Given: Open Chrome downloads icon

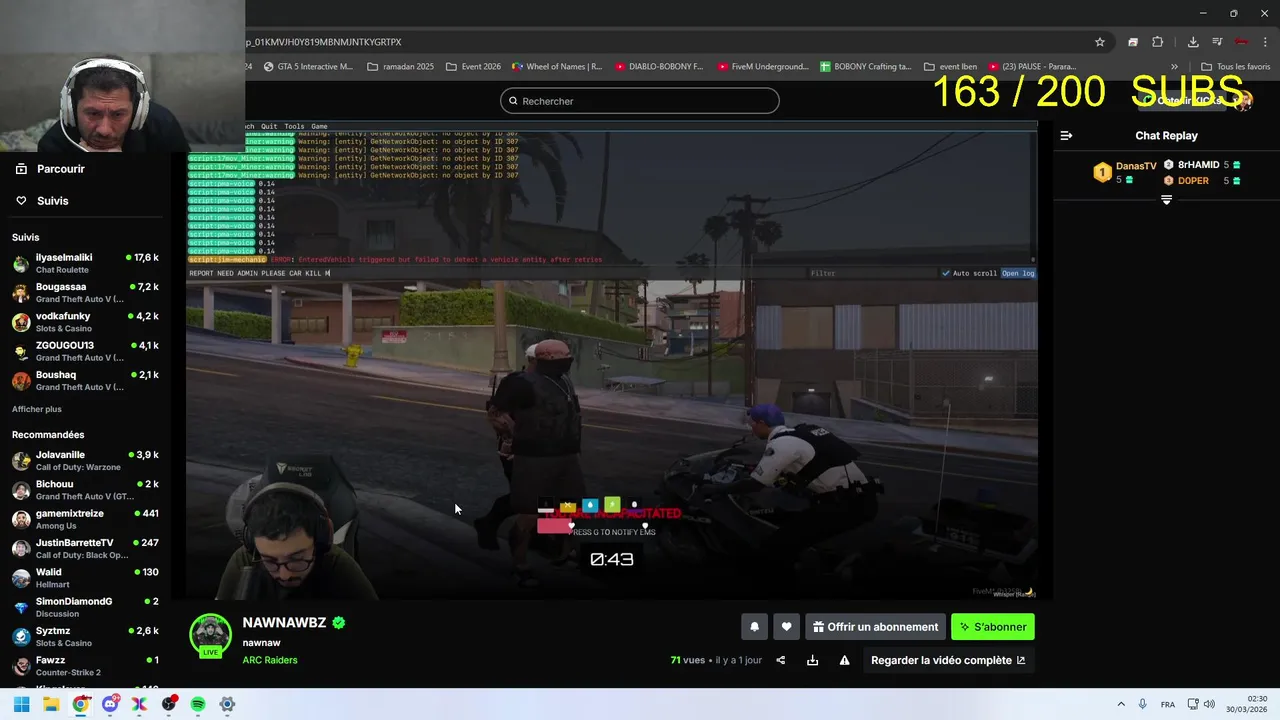Looking at the screenshot, I should pos(1193,42).
